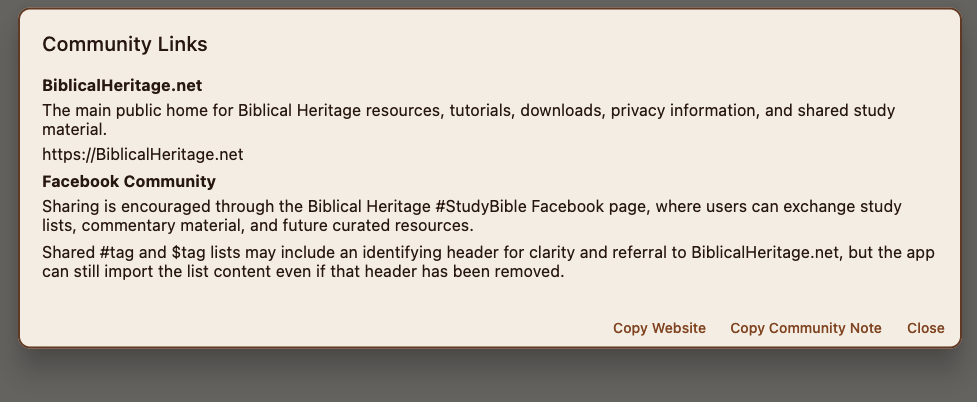The width and height of the screenshot is (977, 402).
Task: Click the dimmed background below the dialog
Action: pyautogui.click(x=488, y=378)
